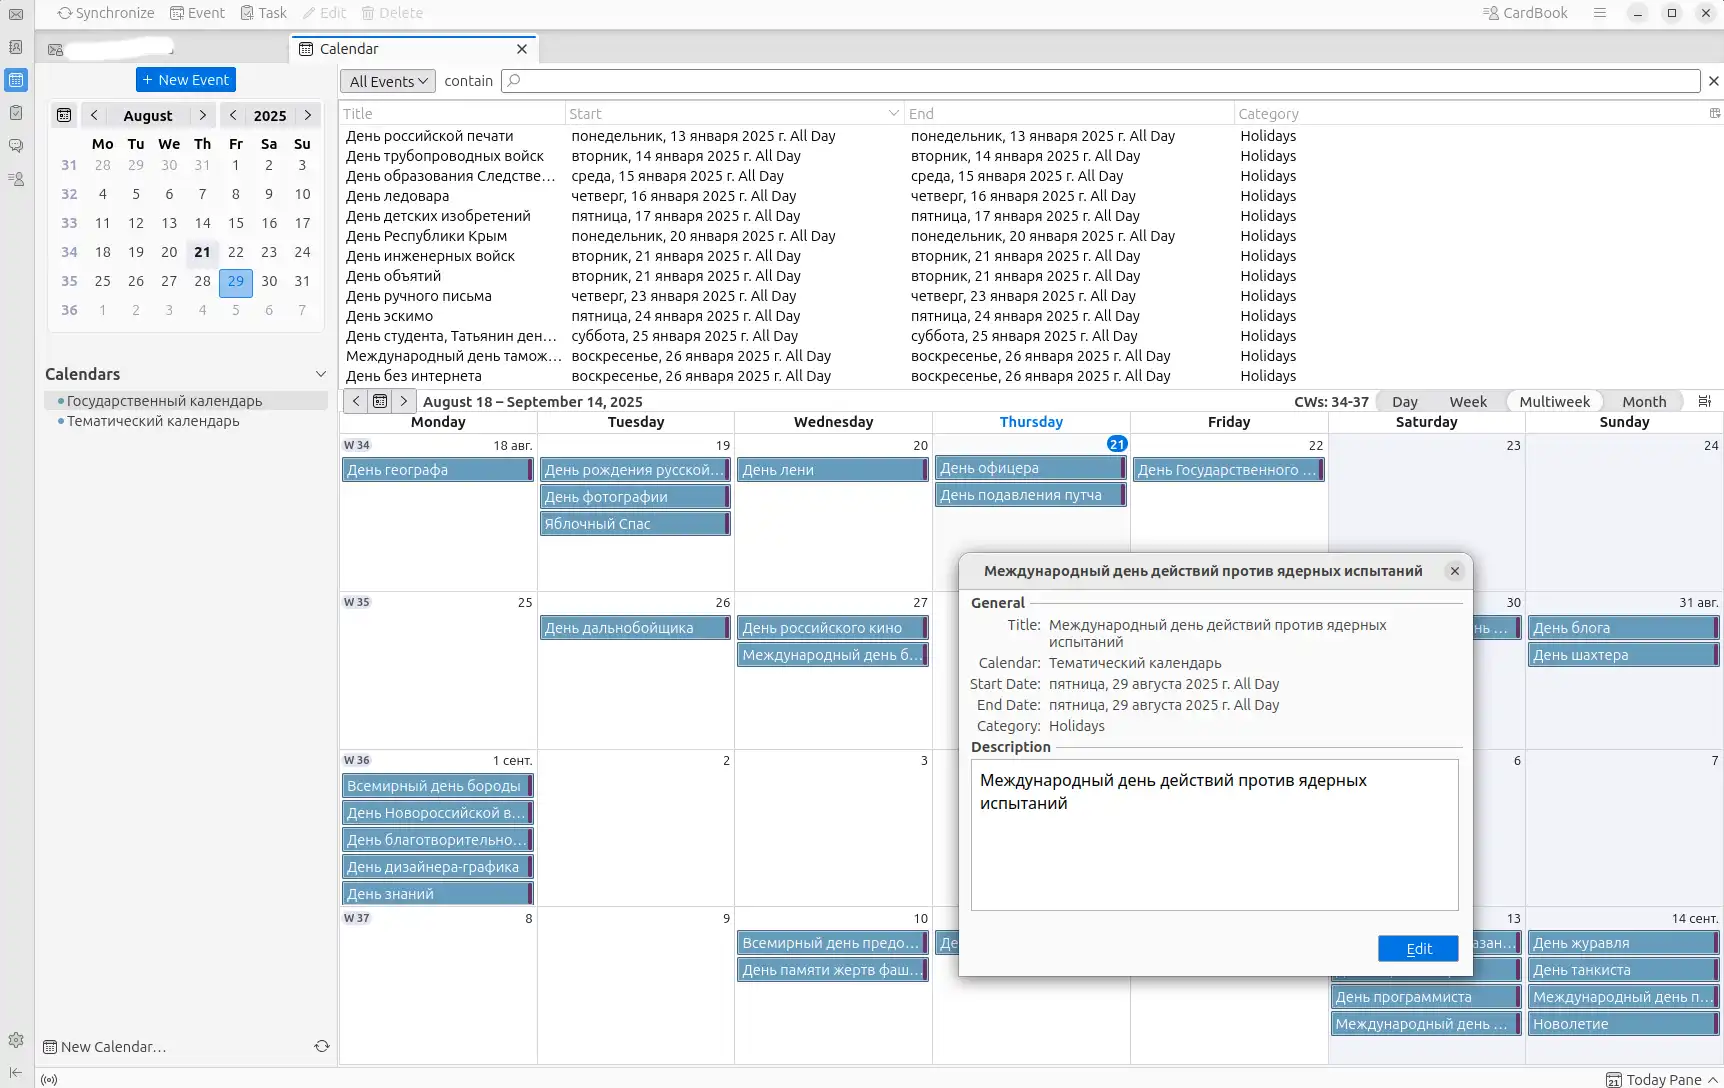The image size is (1724, 1088).
Task: Open the Chat sidebar icon
Action: pos(16,146)
